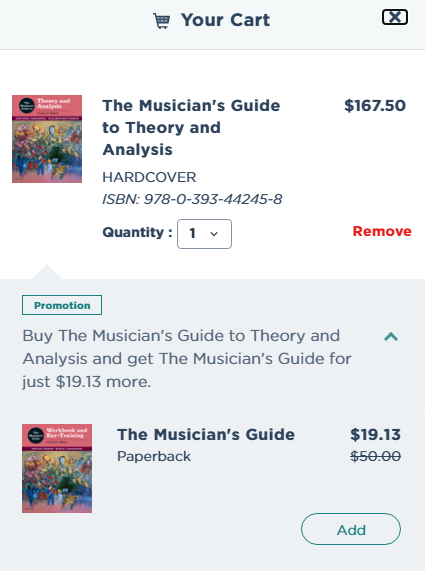Click the shopping cart icon in header
425x571 pixels.
pos(162,21)
